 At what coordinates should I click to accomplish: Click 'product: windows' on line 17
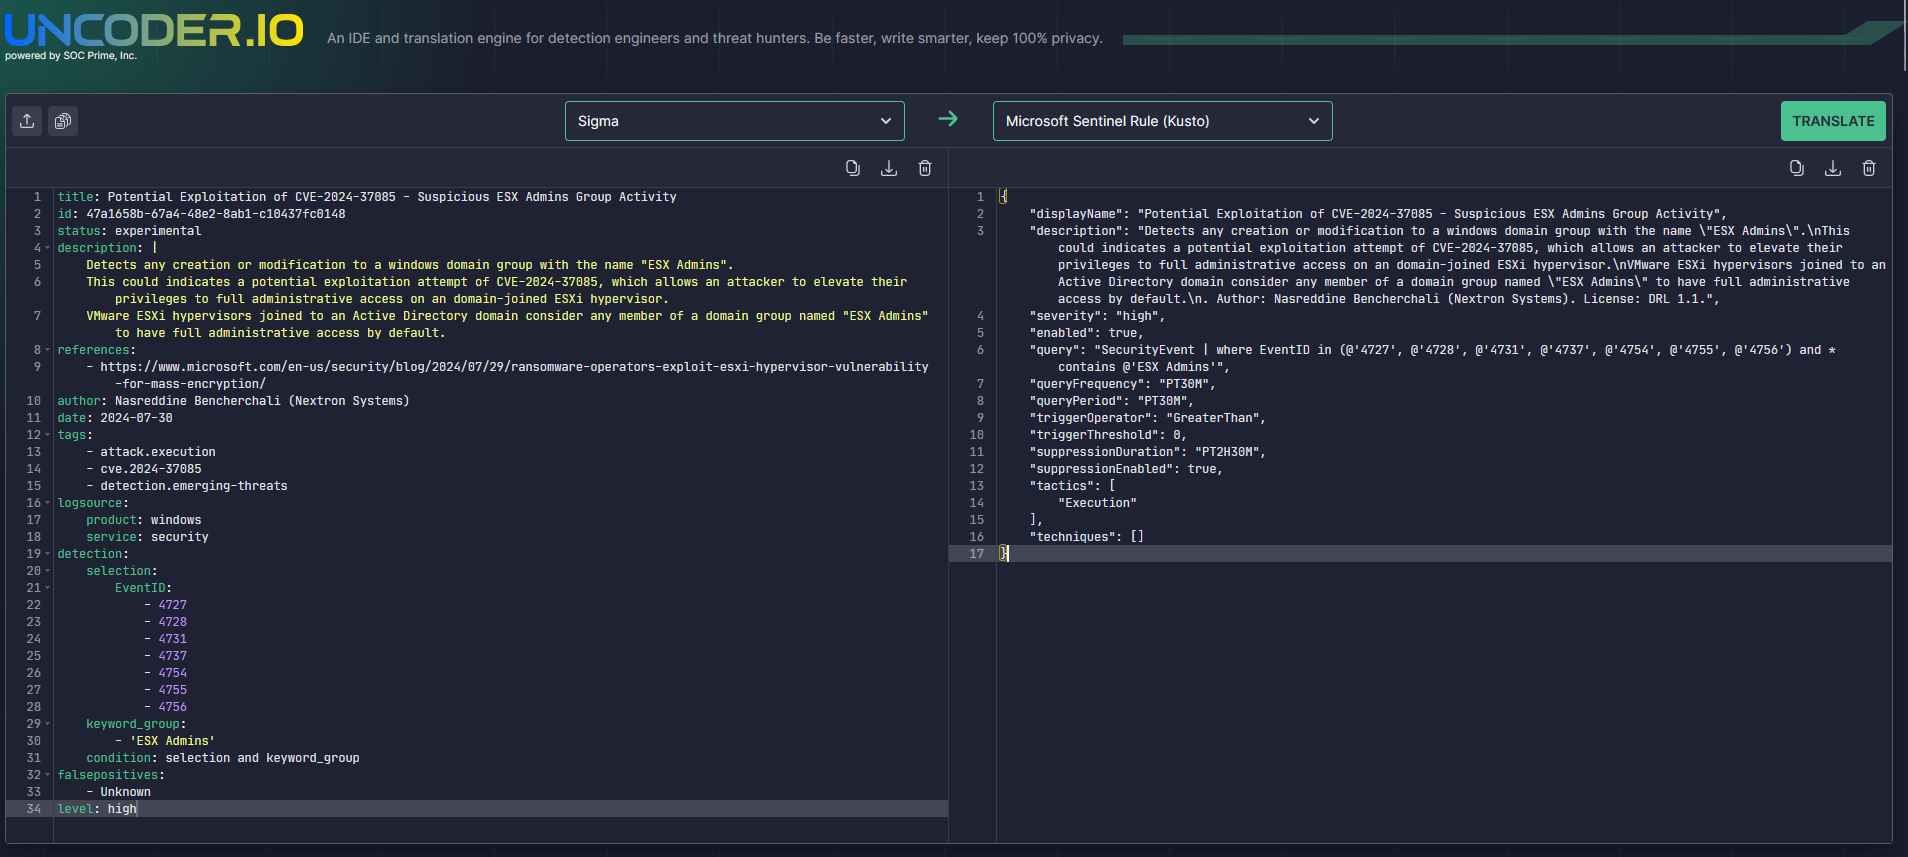point(144,520)
